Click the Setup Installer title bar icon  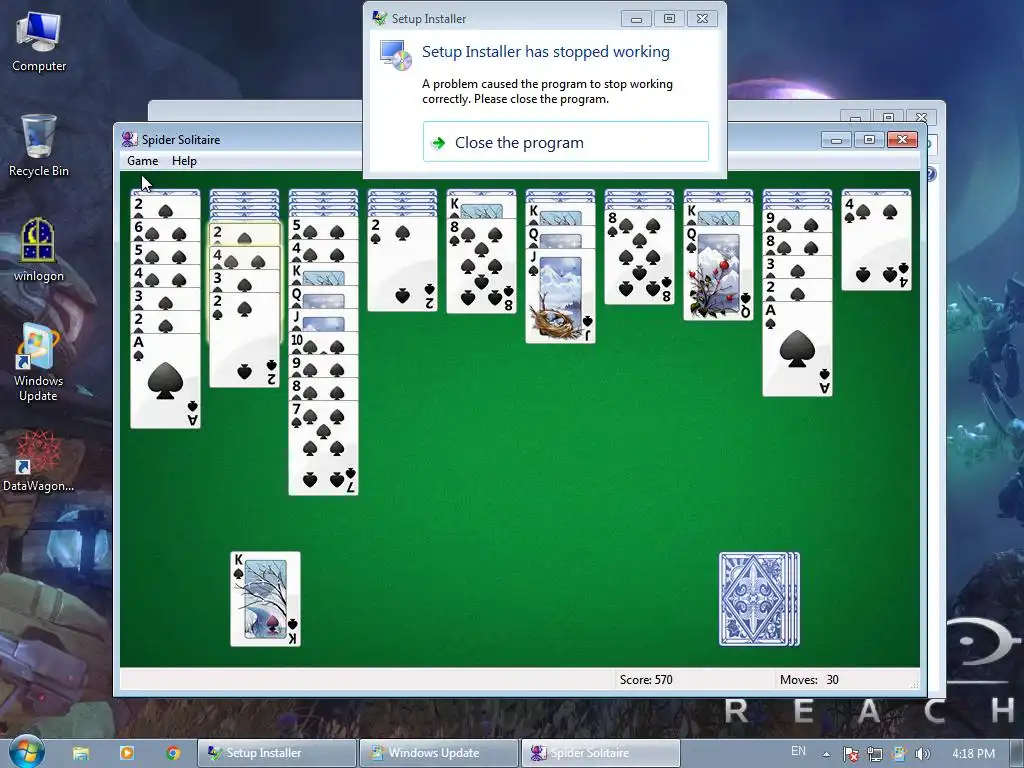[379, 18]
